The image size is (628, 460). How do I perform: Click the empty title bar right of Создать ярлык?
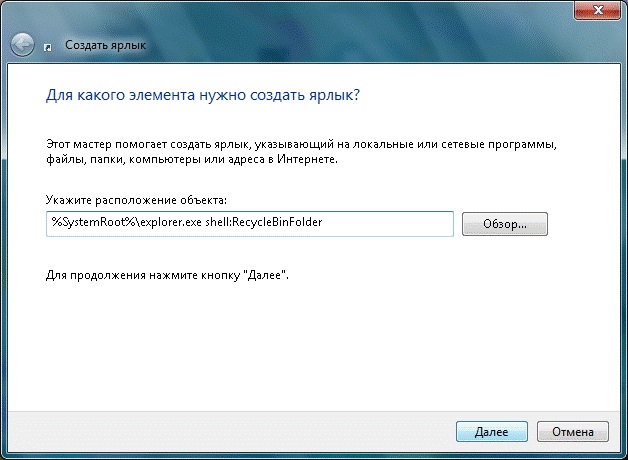pos(350,45)
